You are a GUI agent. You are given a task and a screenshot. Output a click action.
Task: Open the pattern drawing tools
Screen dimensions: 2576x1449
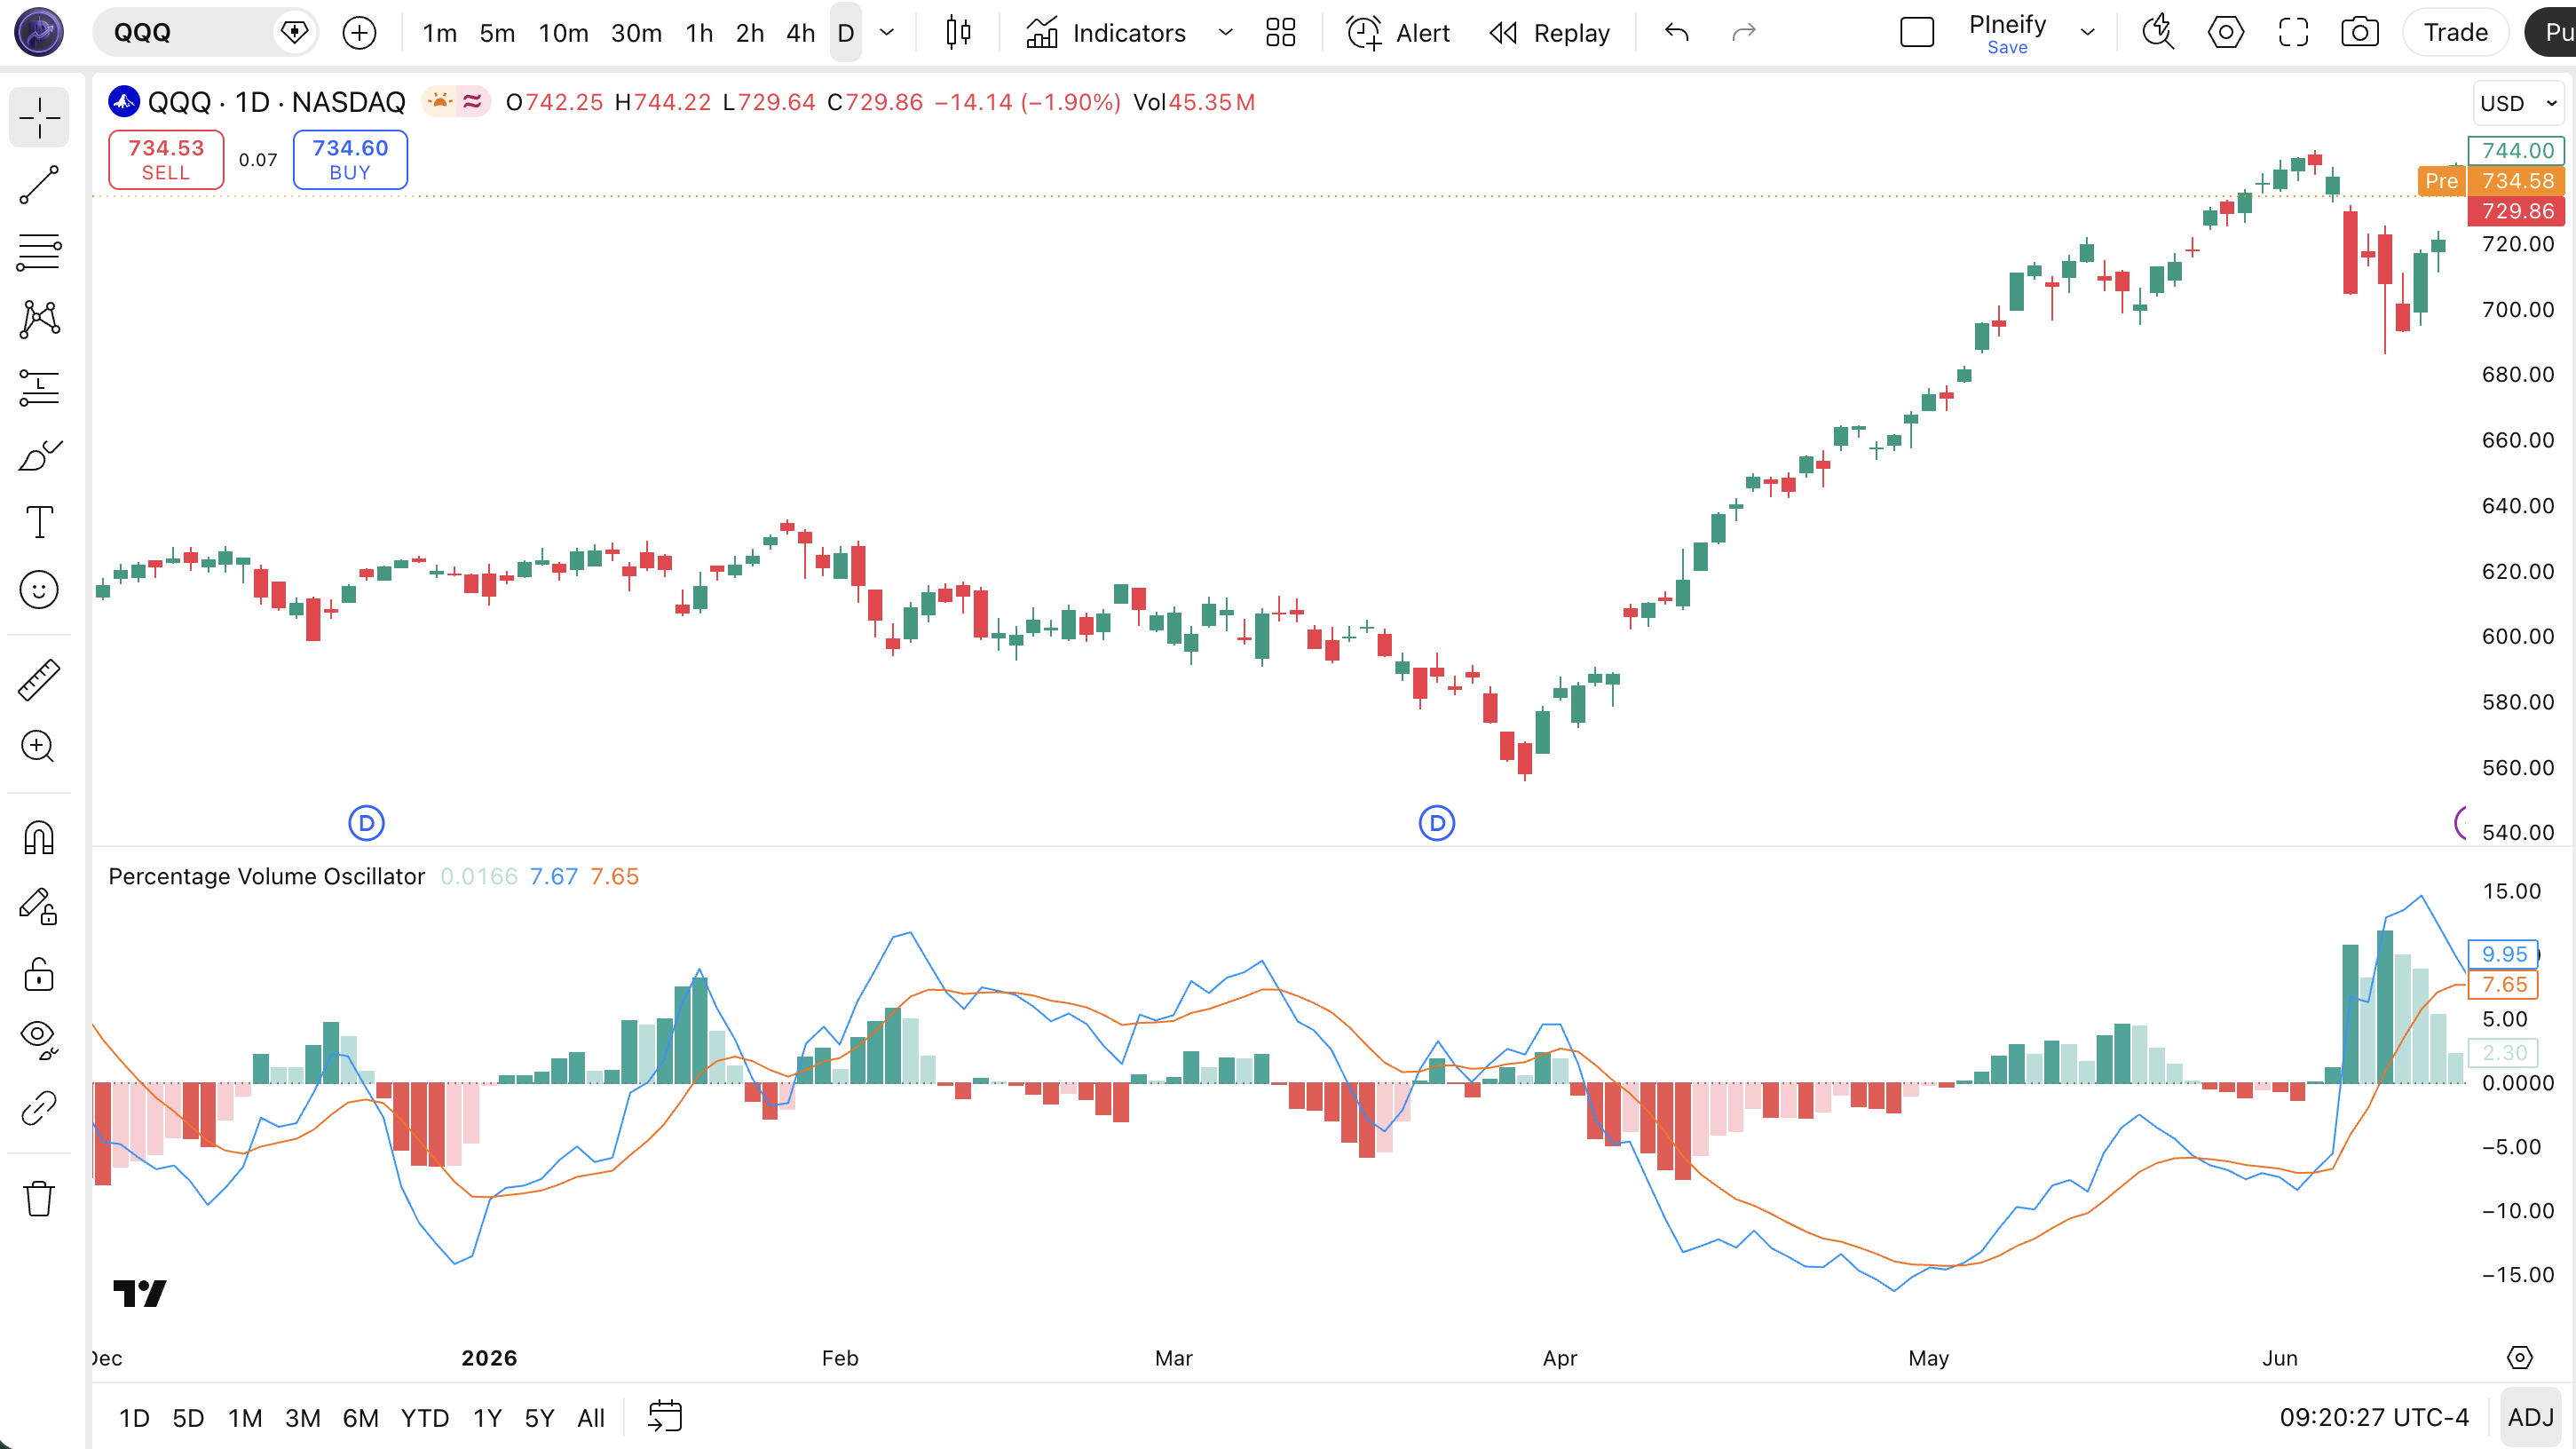(x=39, y=319)
